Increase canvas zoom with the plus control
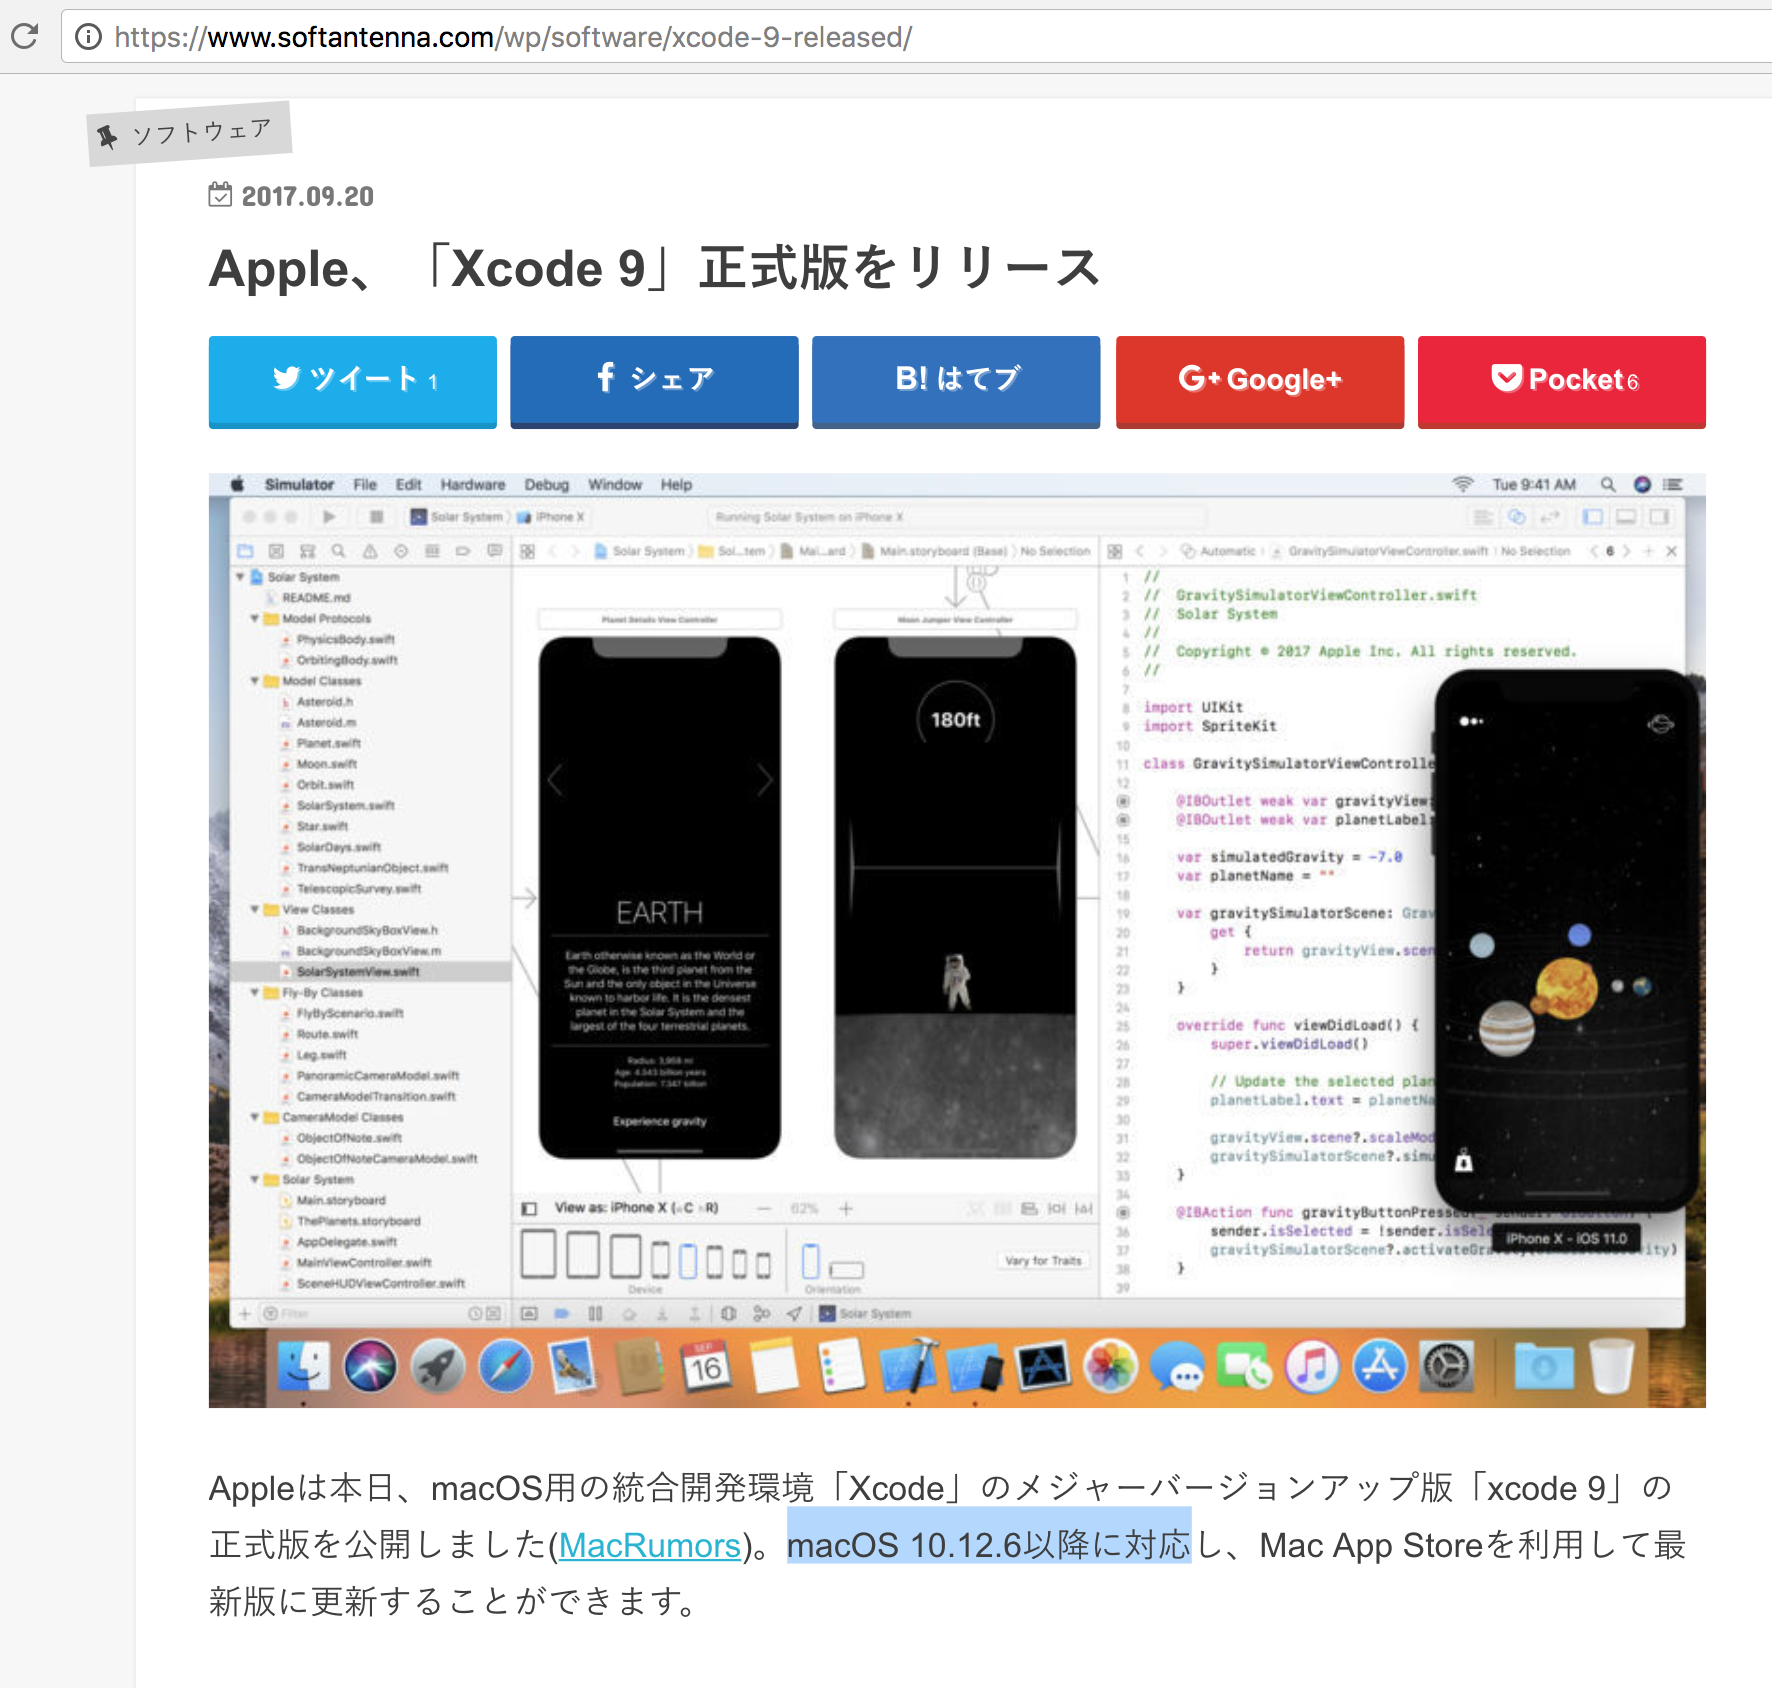1772x1688 pixels. tap(845, 1209)
